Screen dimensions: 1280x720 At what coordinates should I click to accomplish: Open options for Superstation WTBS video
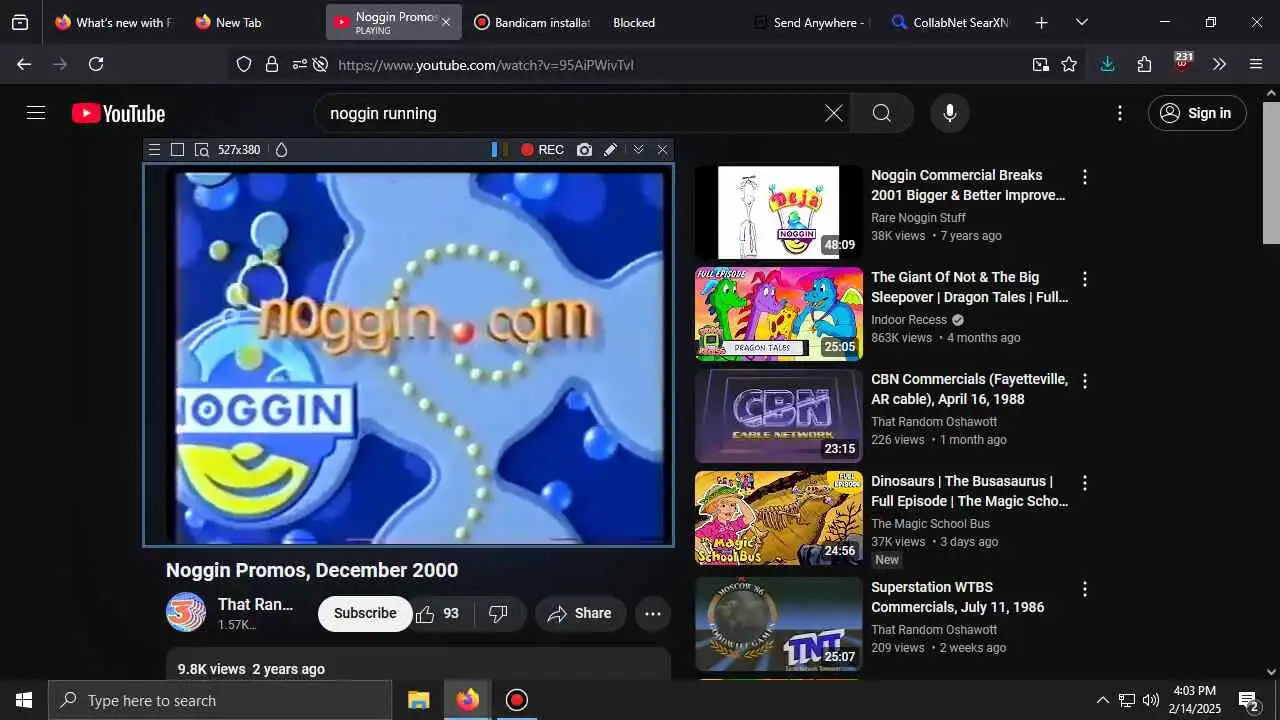point(1084,589)
